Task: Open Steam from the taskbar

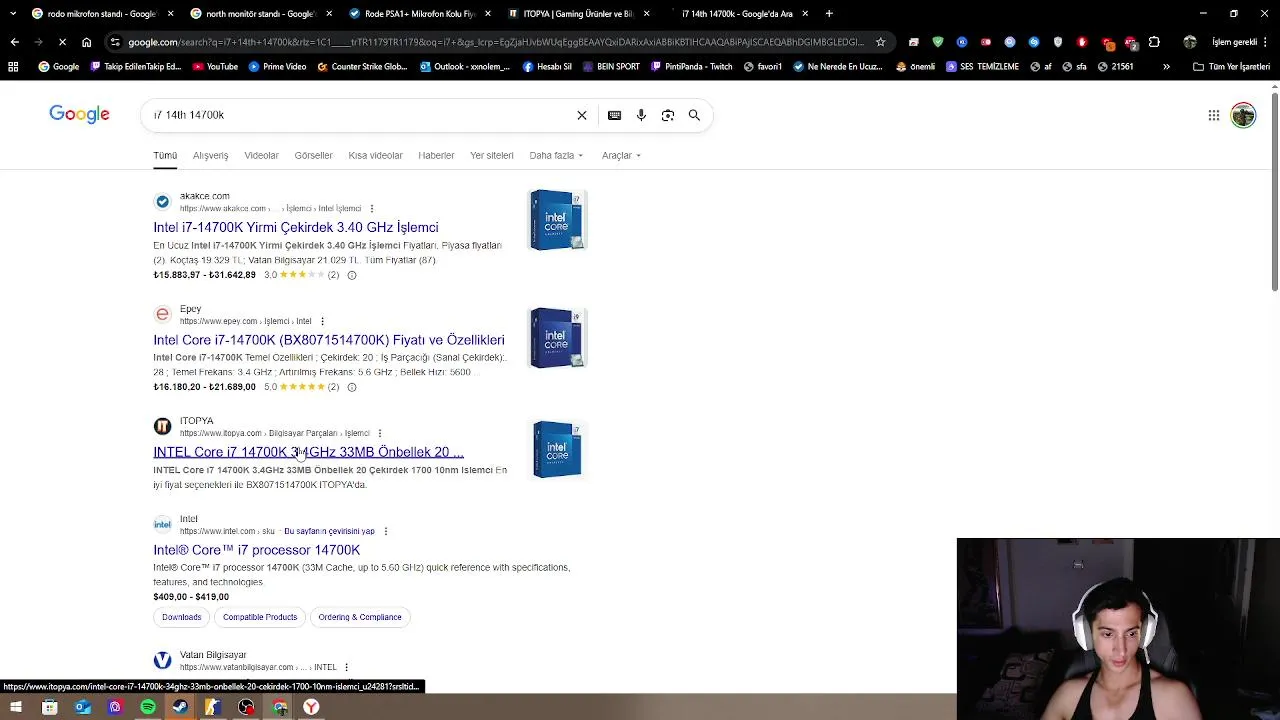Action: (180, 707)
